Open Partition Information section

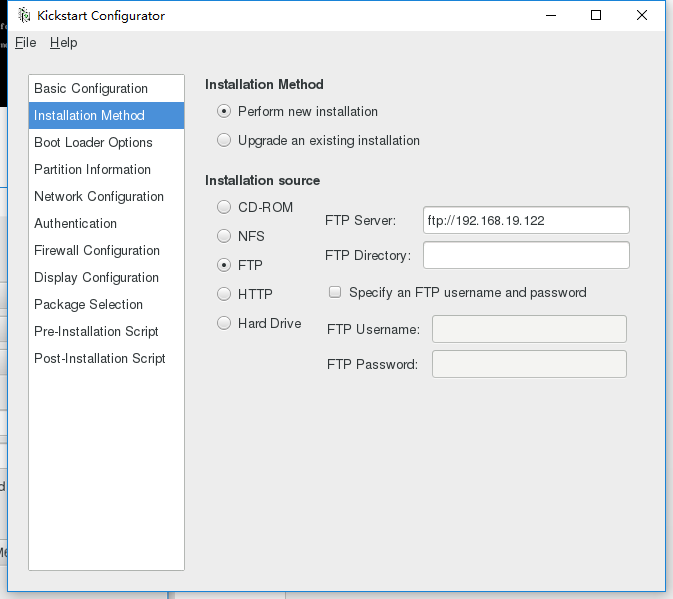[x=92, y=170]
